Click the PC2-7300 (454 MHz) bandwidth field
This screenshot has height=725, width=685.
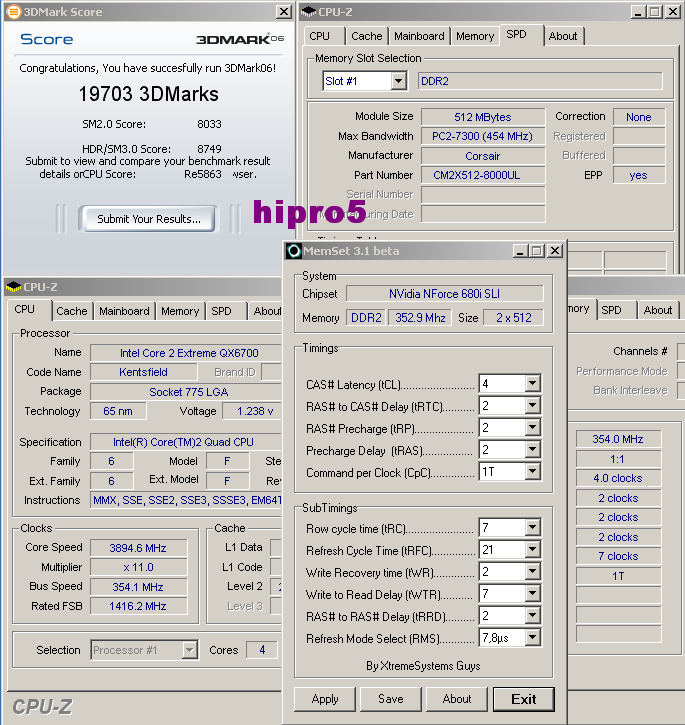click(x=483, y=136)
